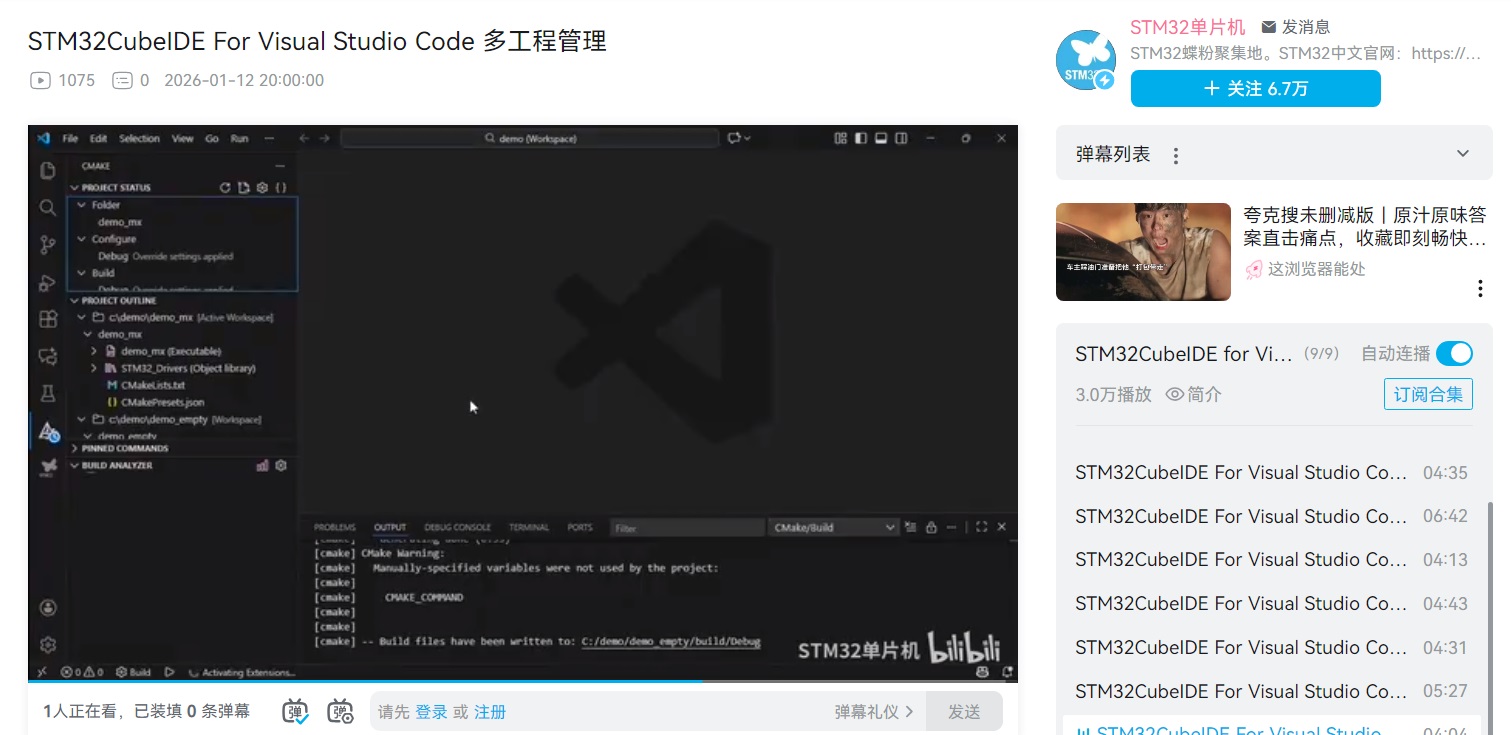1511x735 pixels.
Task: Select the playlist video lasting 04:35
Action: [x=1240, y=473]
